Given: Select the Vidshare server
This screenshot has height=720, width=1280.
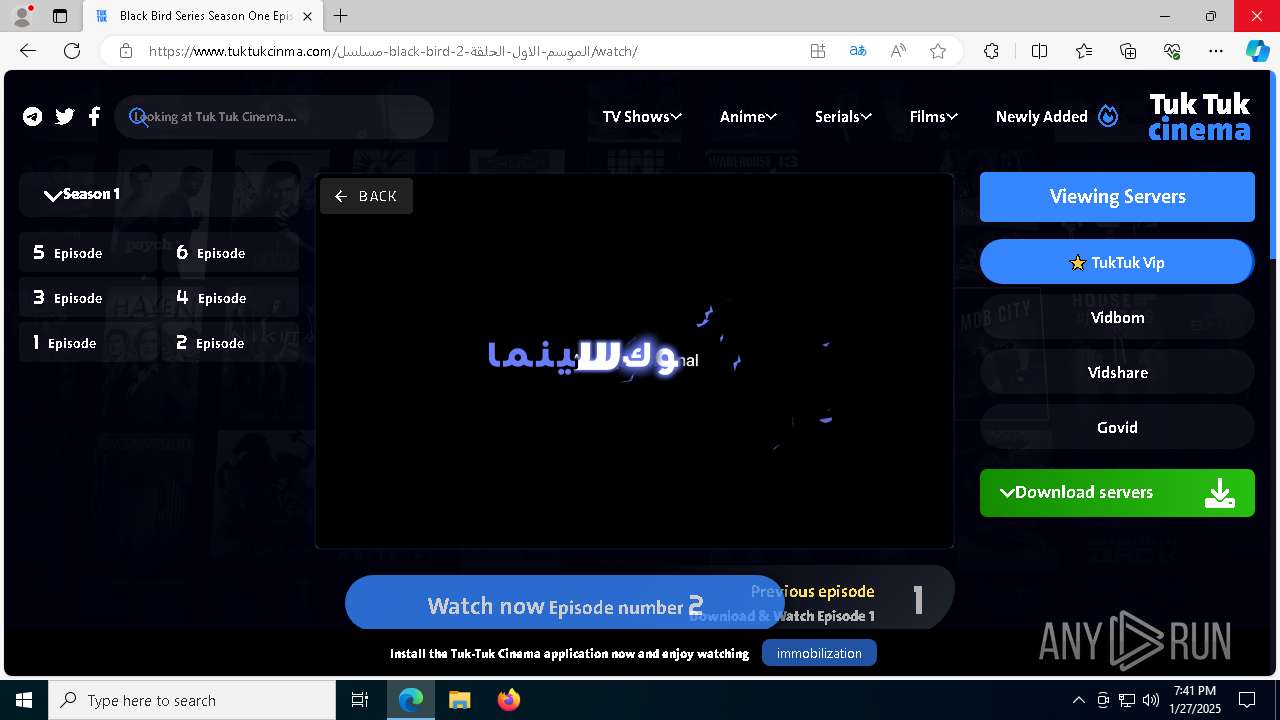Looking at the screenshot, I should tap(1117, 373).
